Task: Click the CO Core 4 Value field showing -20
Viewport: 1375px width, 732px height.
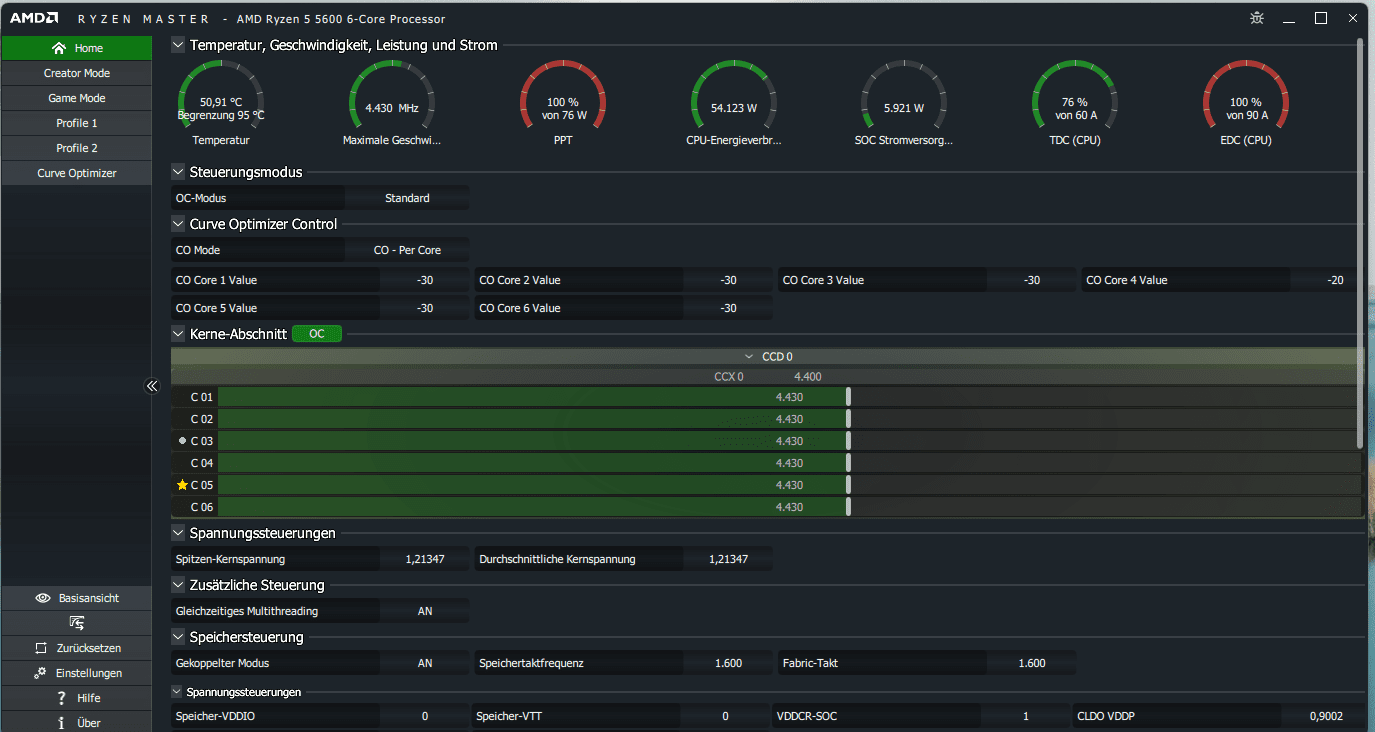Action: tap(1335, 280)
